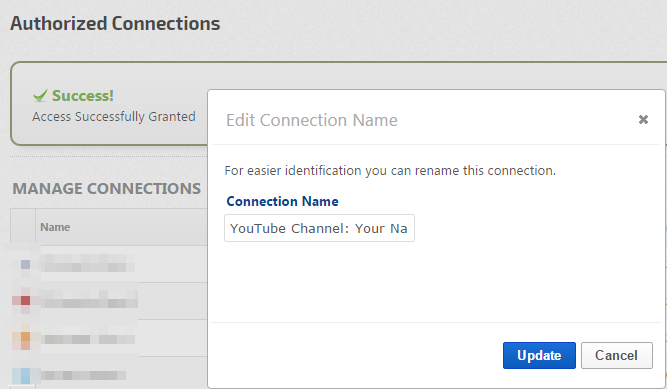Viewport: 667px width, 389px height.
Task: Sort by the Name column header
Action: [x=55, y=227]
